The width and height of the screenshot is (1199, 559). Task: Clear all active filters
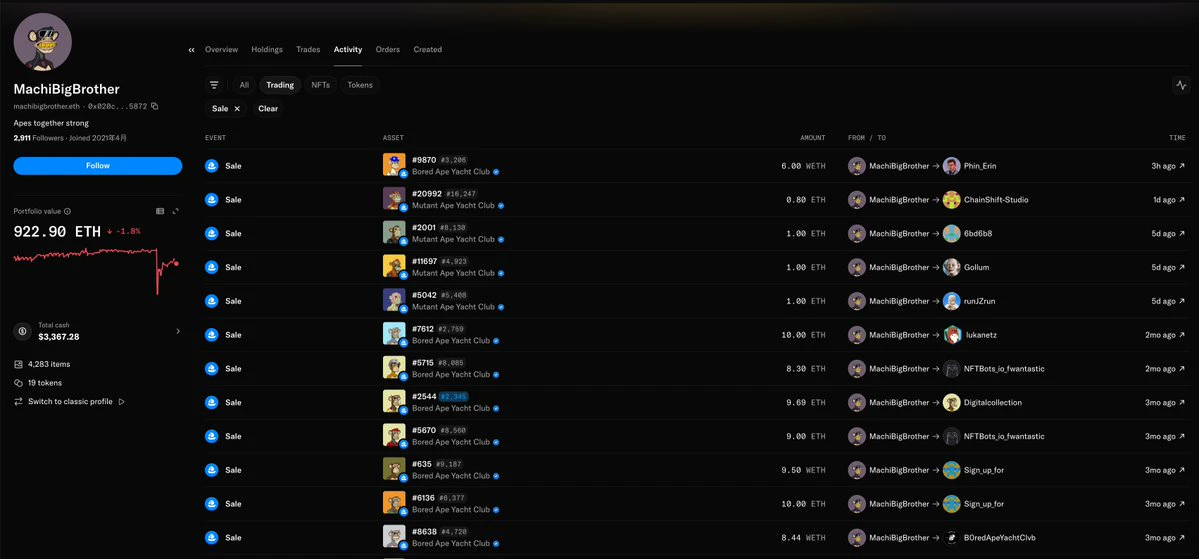[268, 109]
